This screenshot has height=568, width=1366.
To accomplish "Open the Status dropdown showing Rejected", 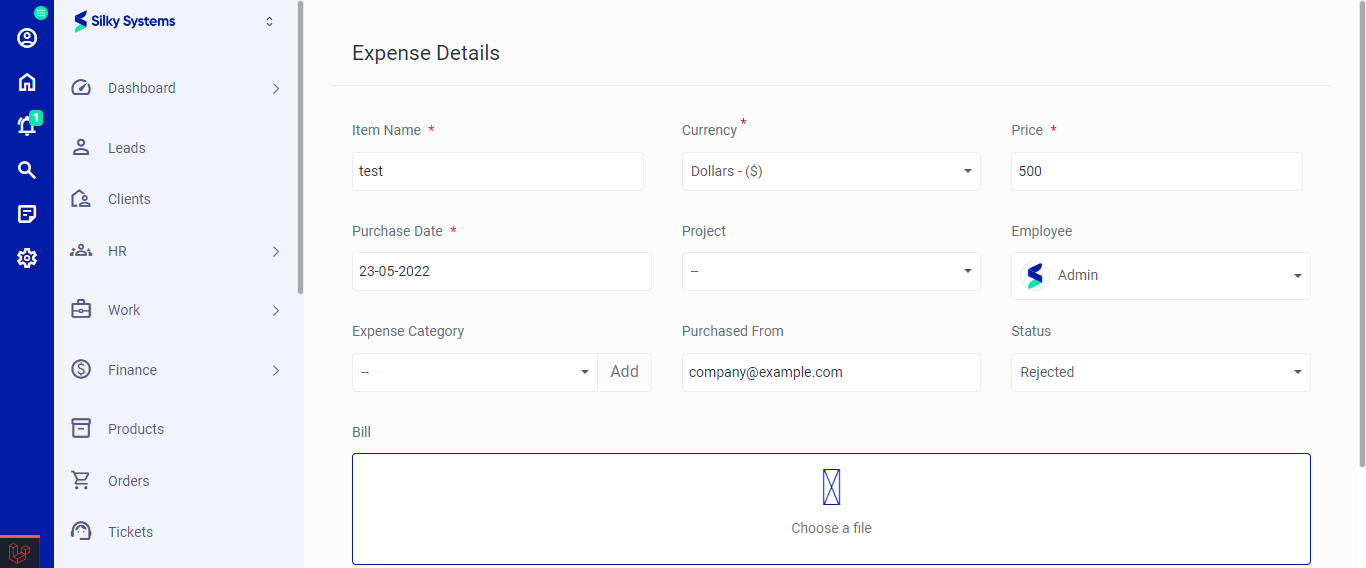I will click(x=1160, y=372).
